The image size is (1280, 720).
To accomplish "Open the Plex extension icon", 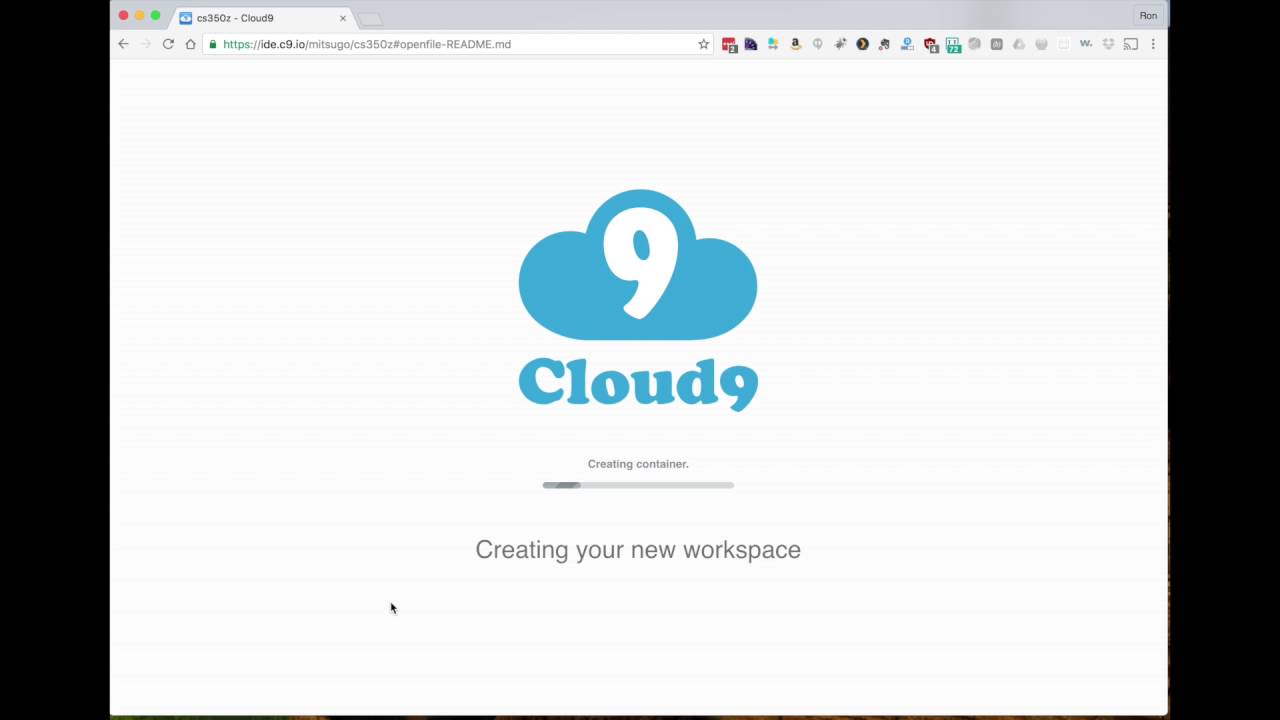I will (862, 44).
